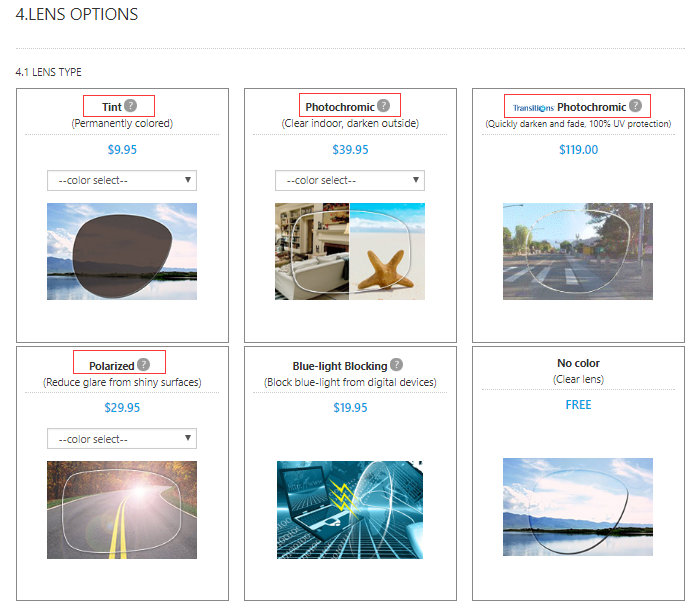
Task: Open help icon next to Tint
Action: [x=130, y=106]
